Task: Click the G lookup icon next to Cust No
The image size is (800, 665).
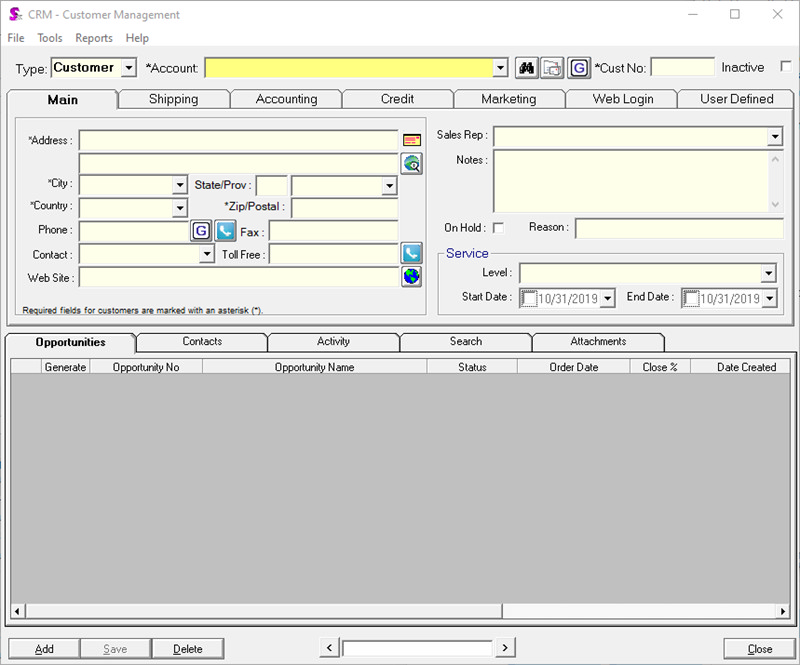Action: pyautogui.click(x=579, y=67)
